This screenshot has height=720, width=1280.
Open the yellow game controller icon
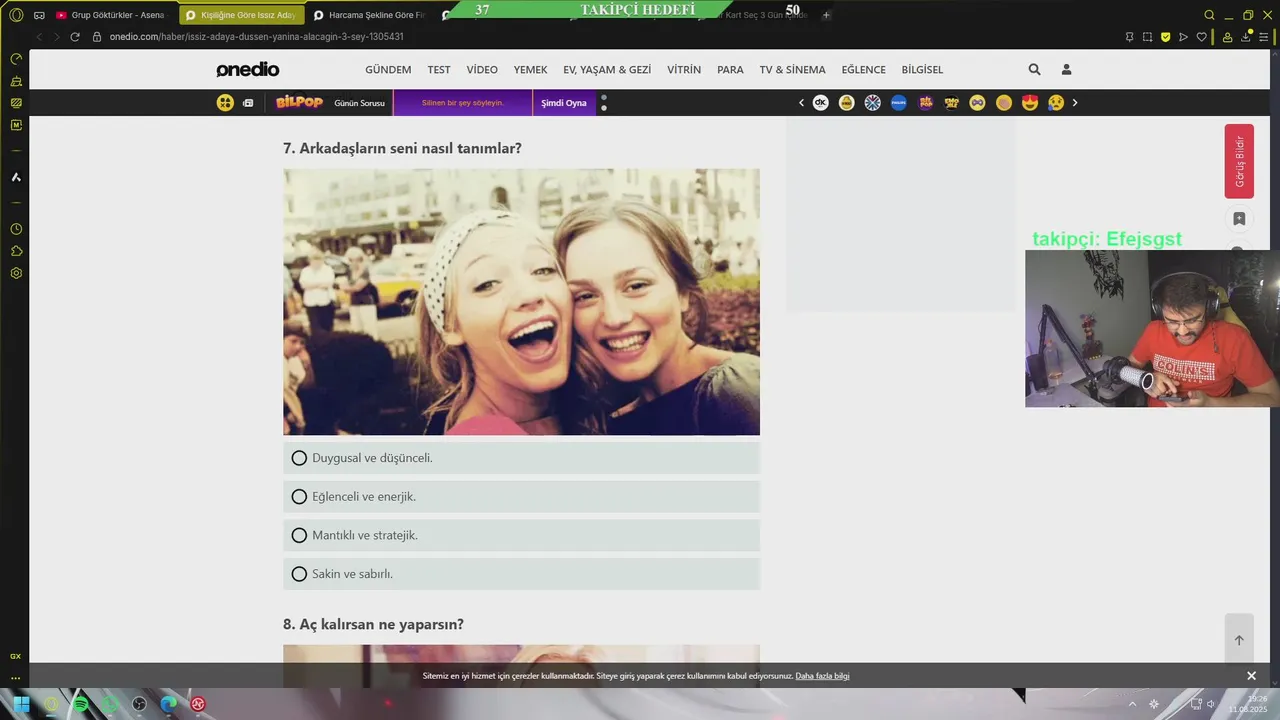(x=225, y=103)
